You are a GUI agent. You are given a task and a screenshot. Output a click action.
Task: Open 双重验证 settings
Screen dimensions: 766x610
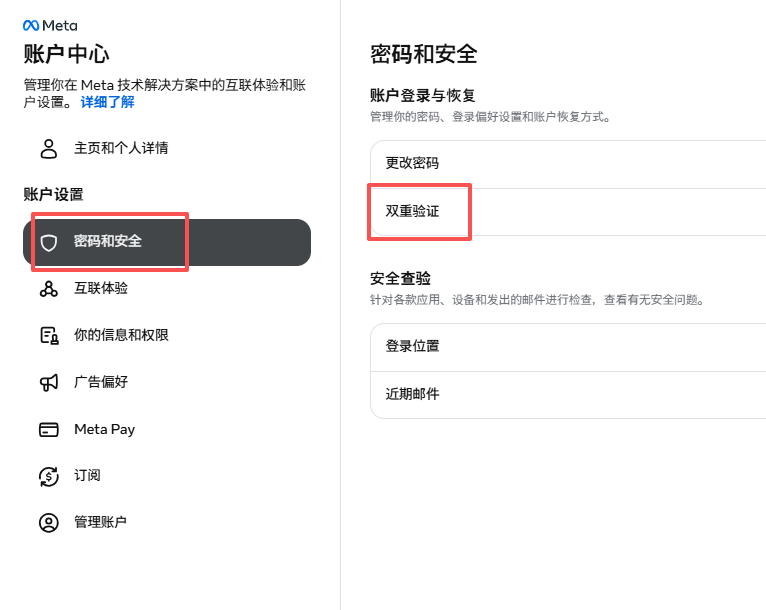[x=568, y=212]
